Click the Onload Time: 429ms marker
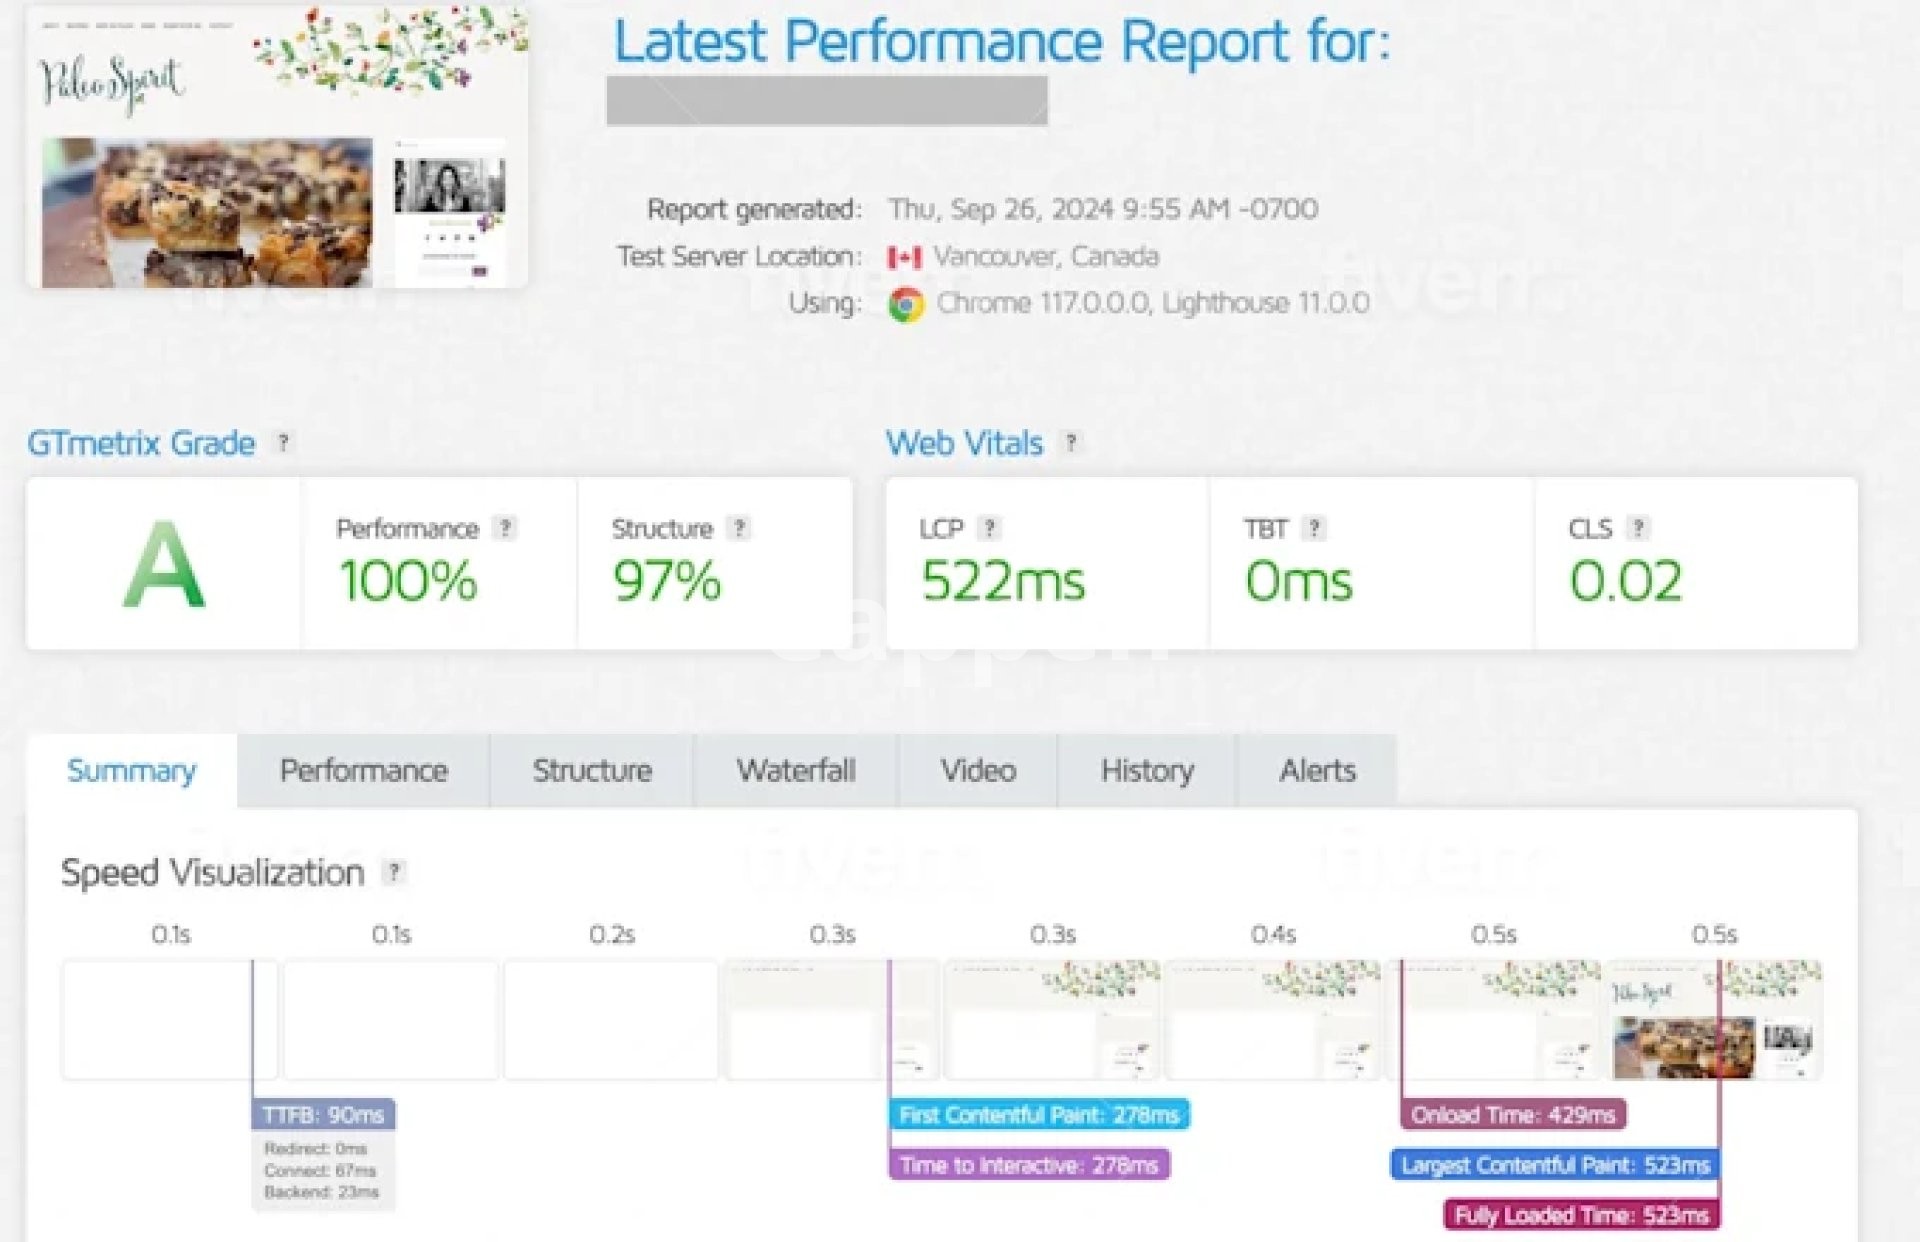This screenshot has height=1242, width=1920. [x=1512, y=1115]
